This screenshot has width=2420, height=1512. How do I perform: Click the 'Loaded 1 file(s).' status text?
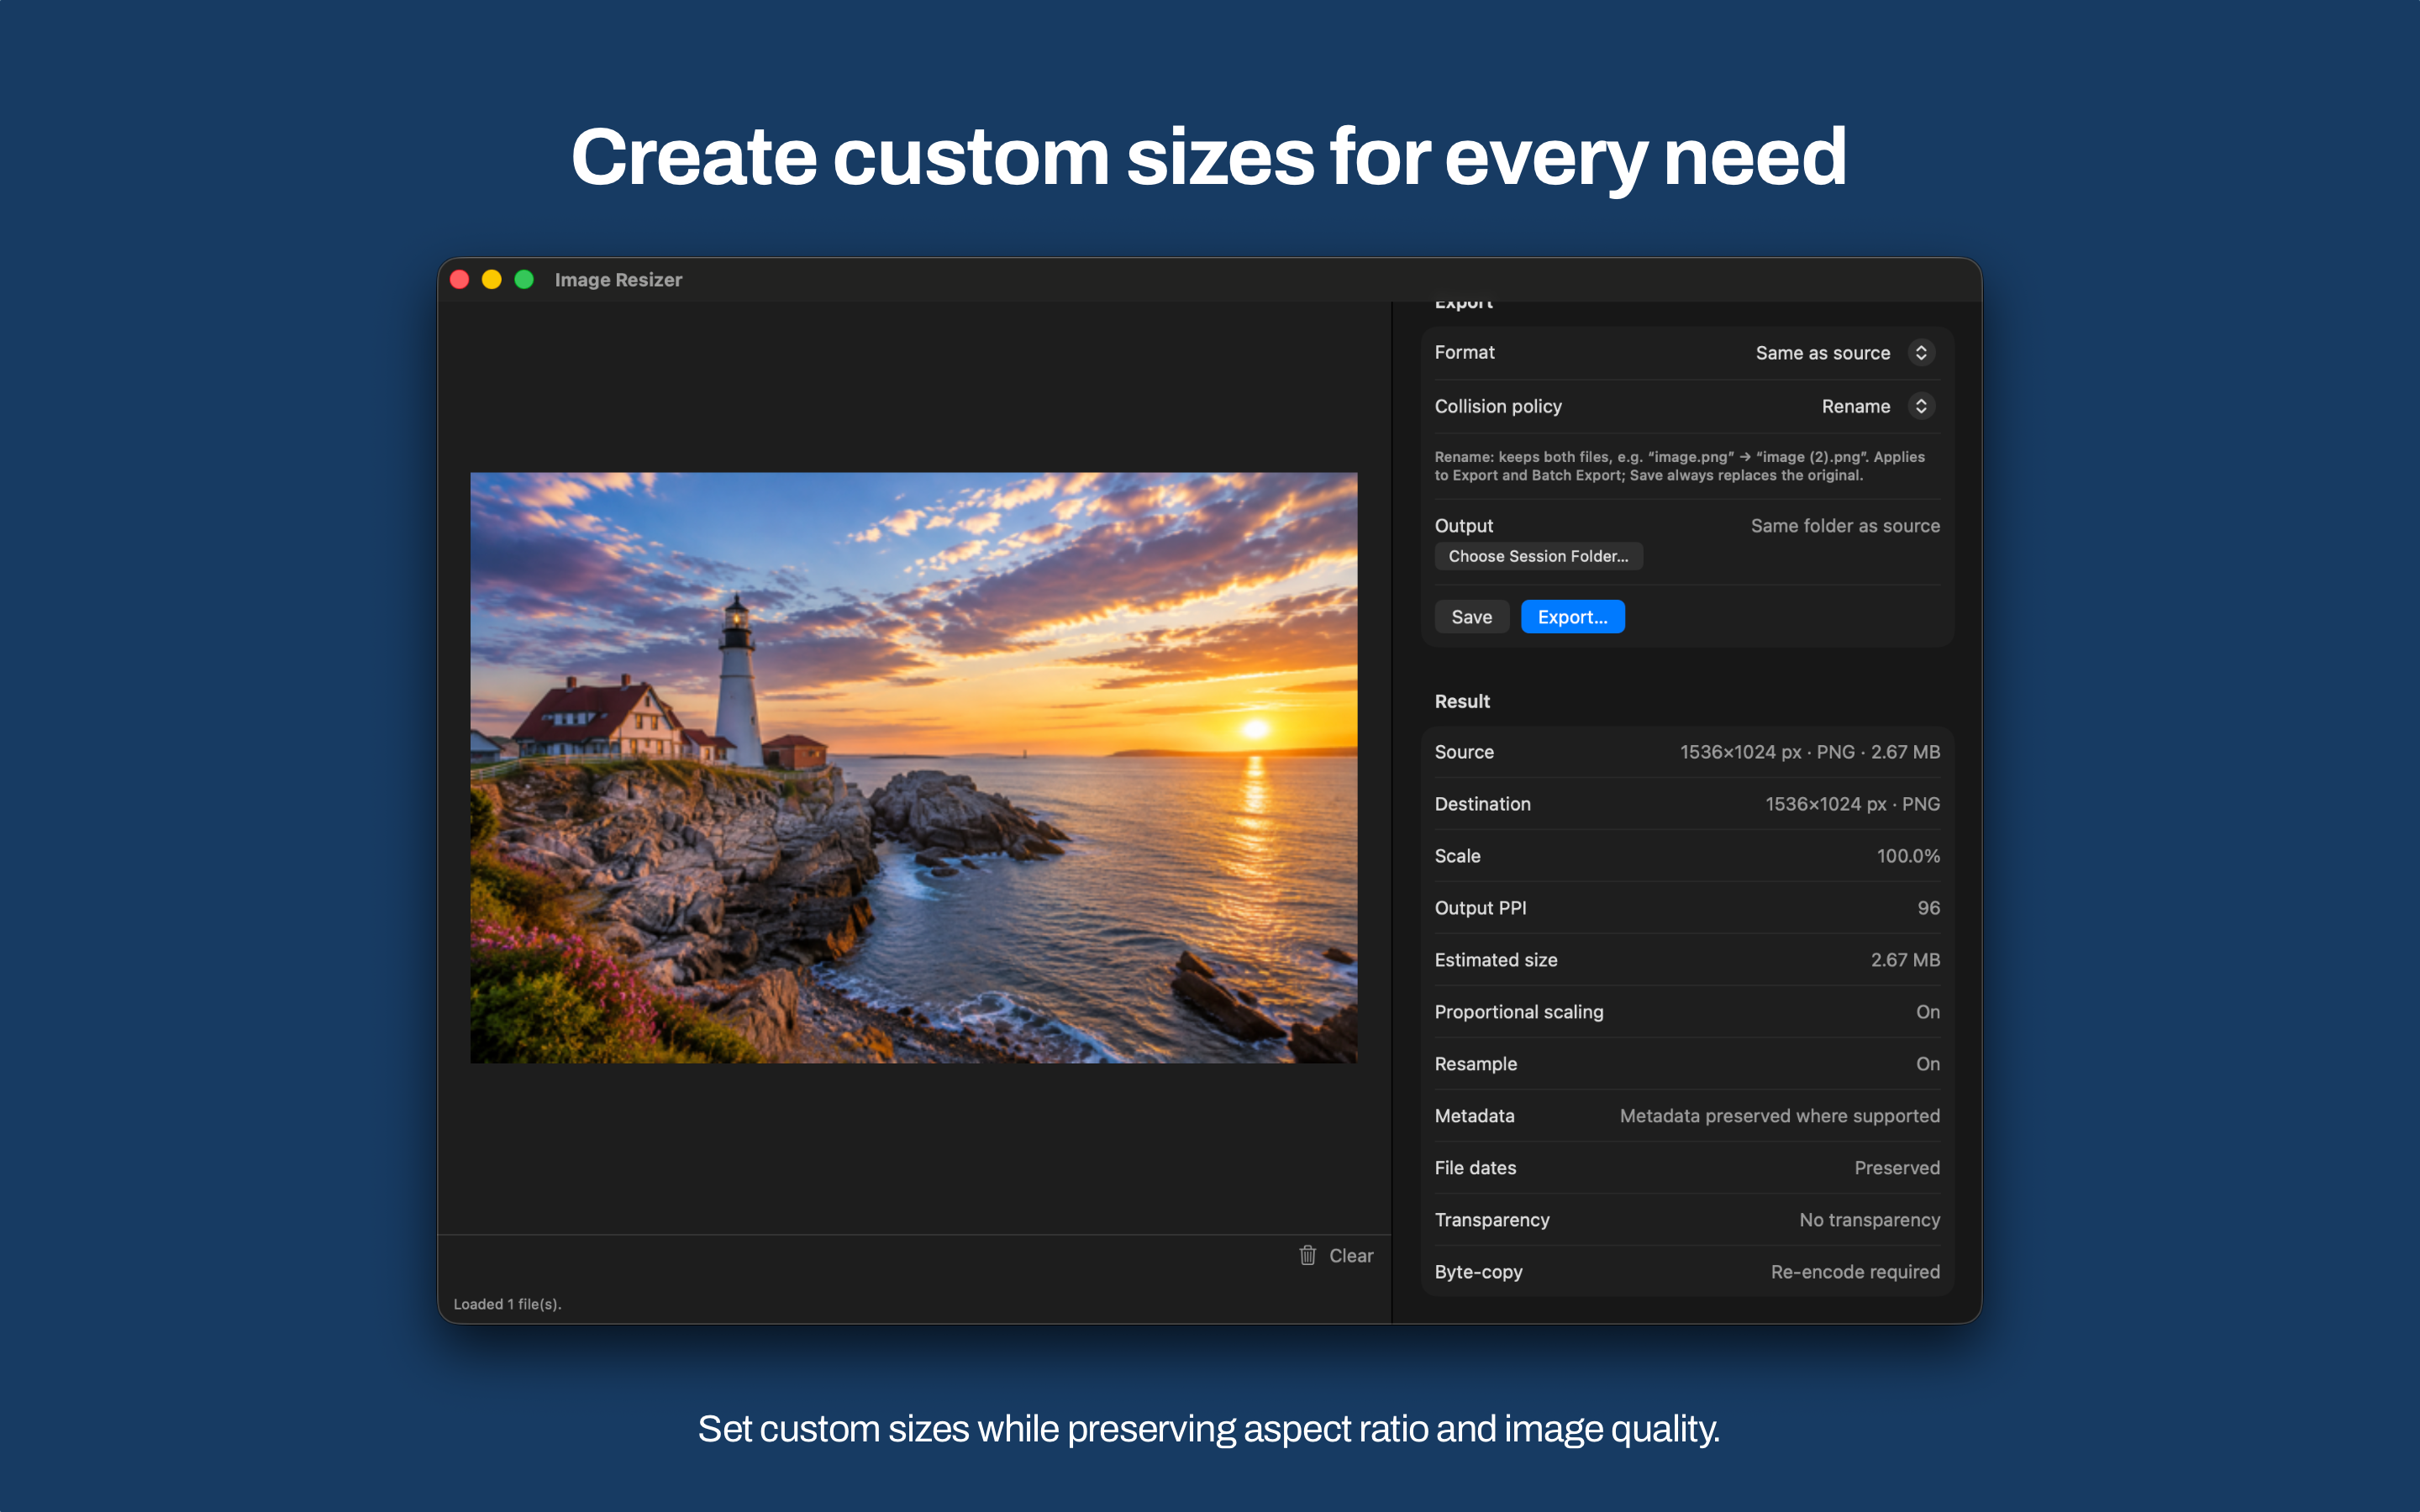507,1304
